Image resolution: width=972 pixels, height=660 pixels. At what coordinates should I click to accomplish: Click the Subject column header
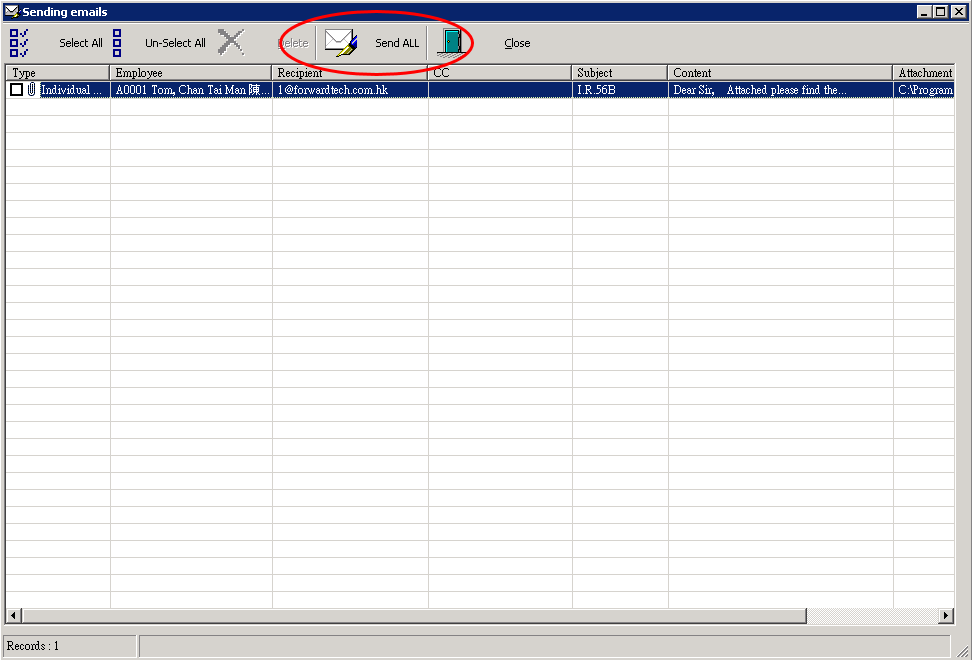pyautogui.click(x=620, y=73)
